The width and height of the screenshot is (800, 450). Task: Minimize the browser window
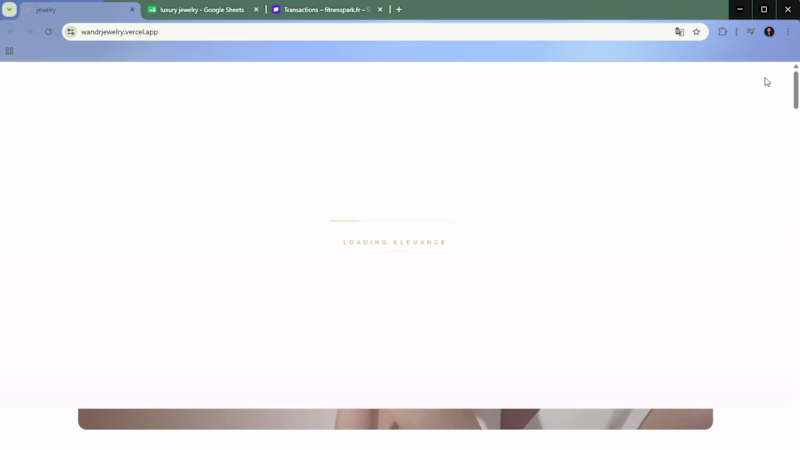tap(740, 9)
